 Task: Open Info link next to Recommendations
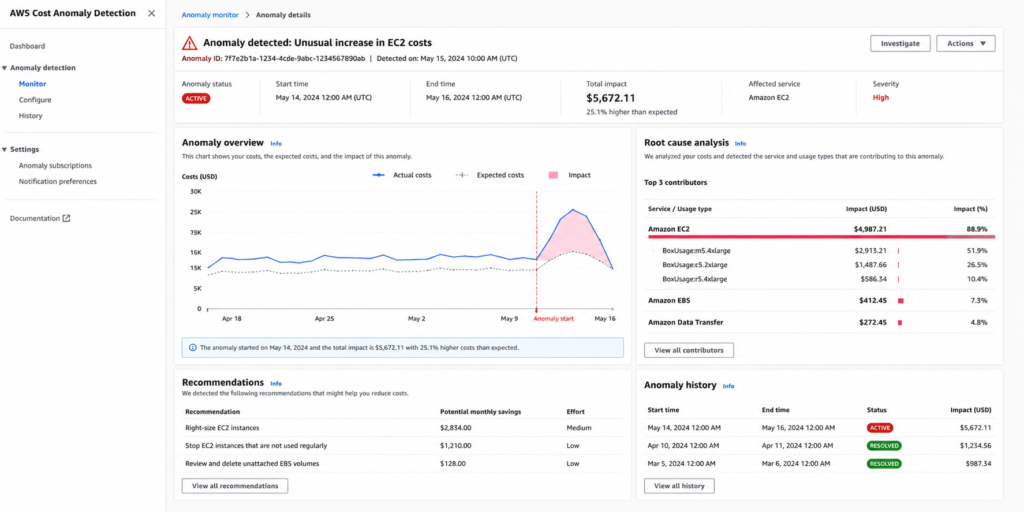276,383
